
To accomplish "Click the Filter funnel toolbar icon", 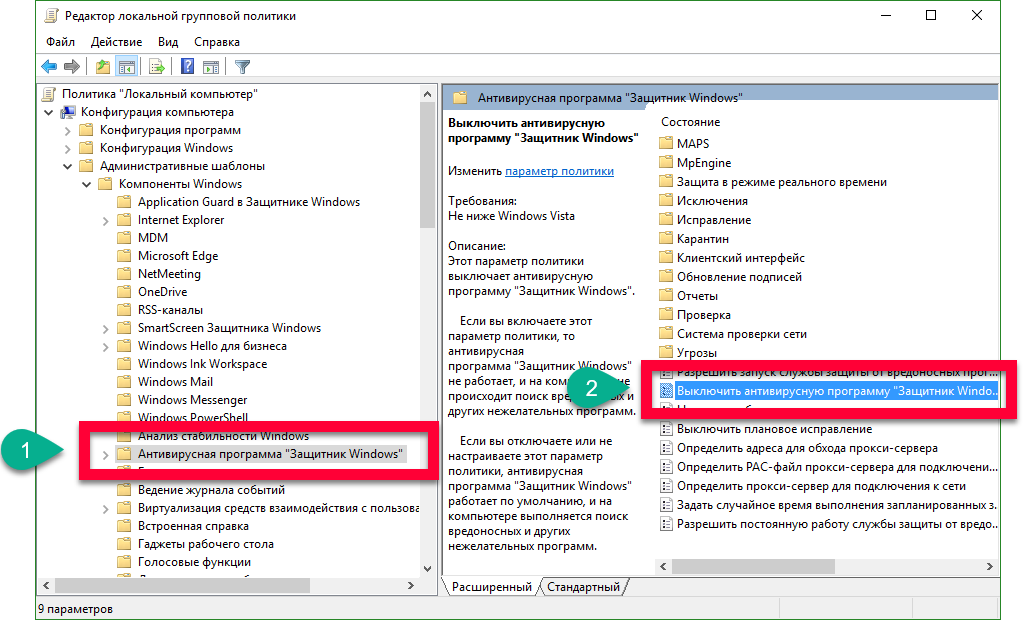I will pos(242,67).
